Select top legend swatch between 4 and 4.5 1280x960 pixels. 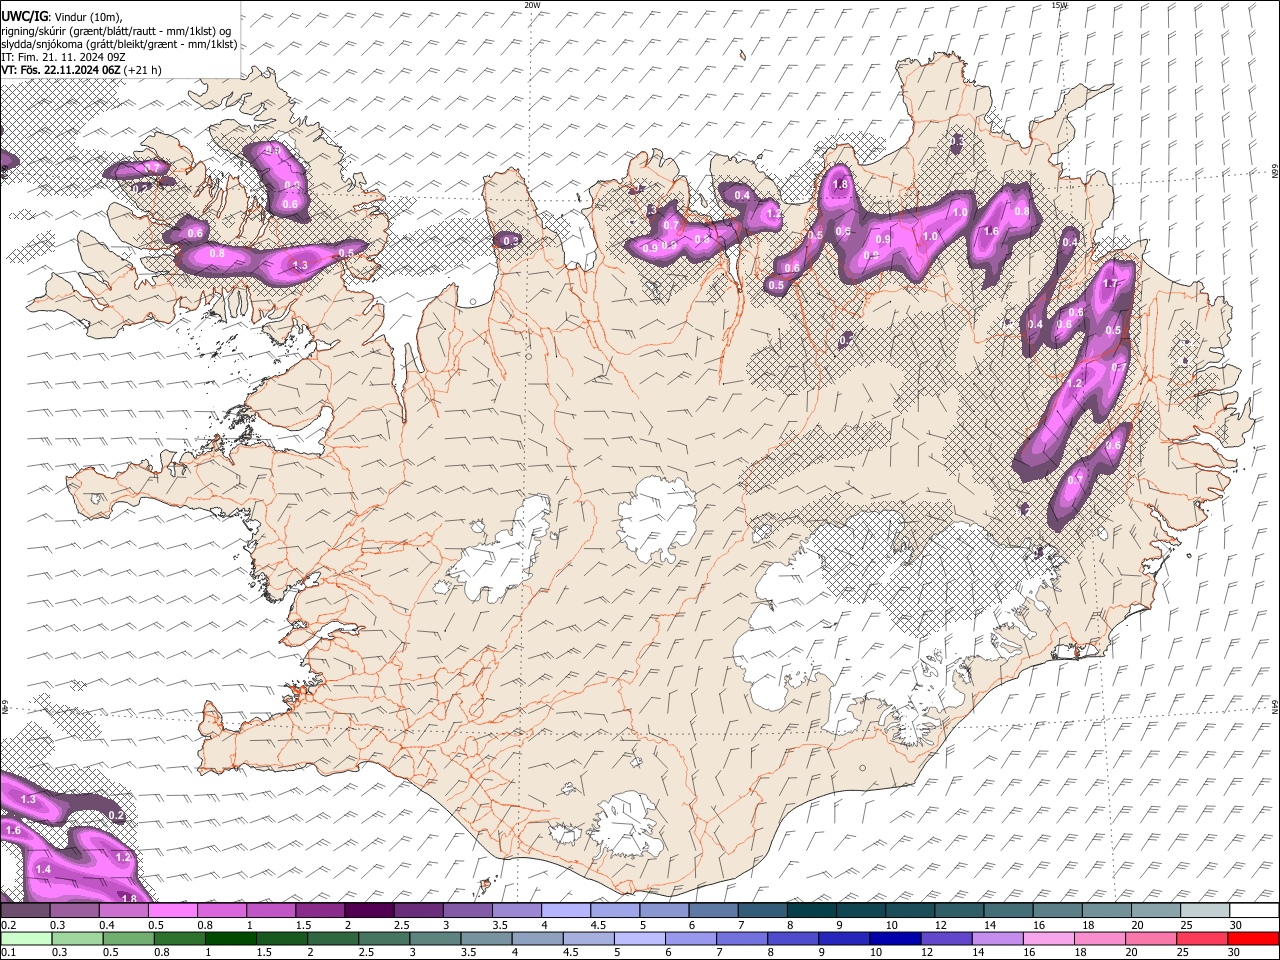(x=566, y=911)
